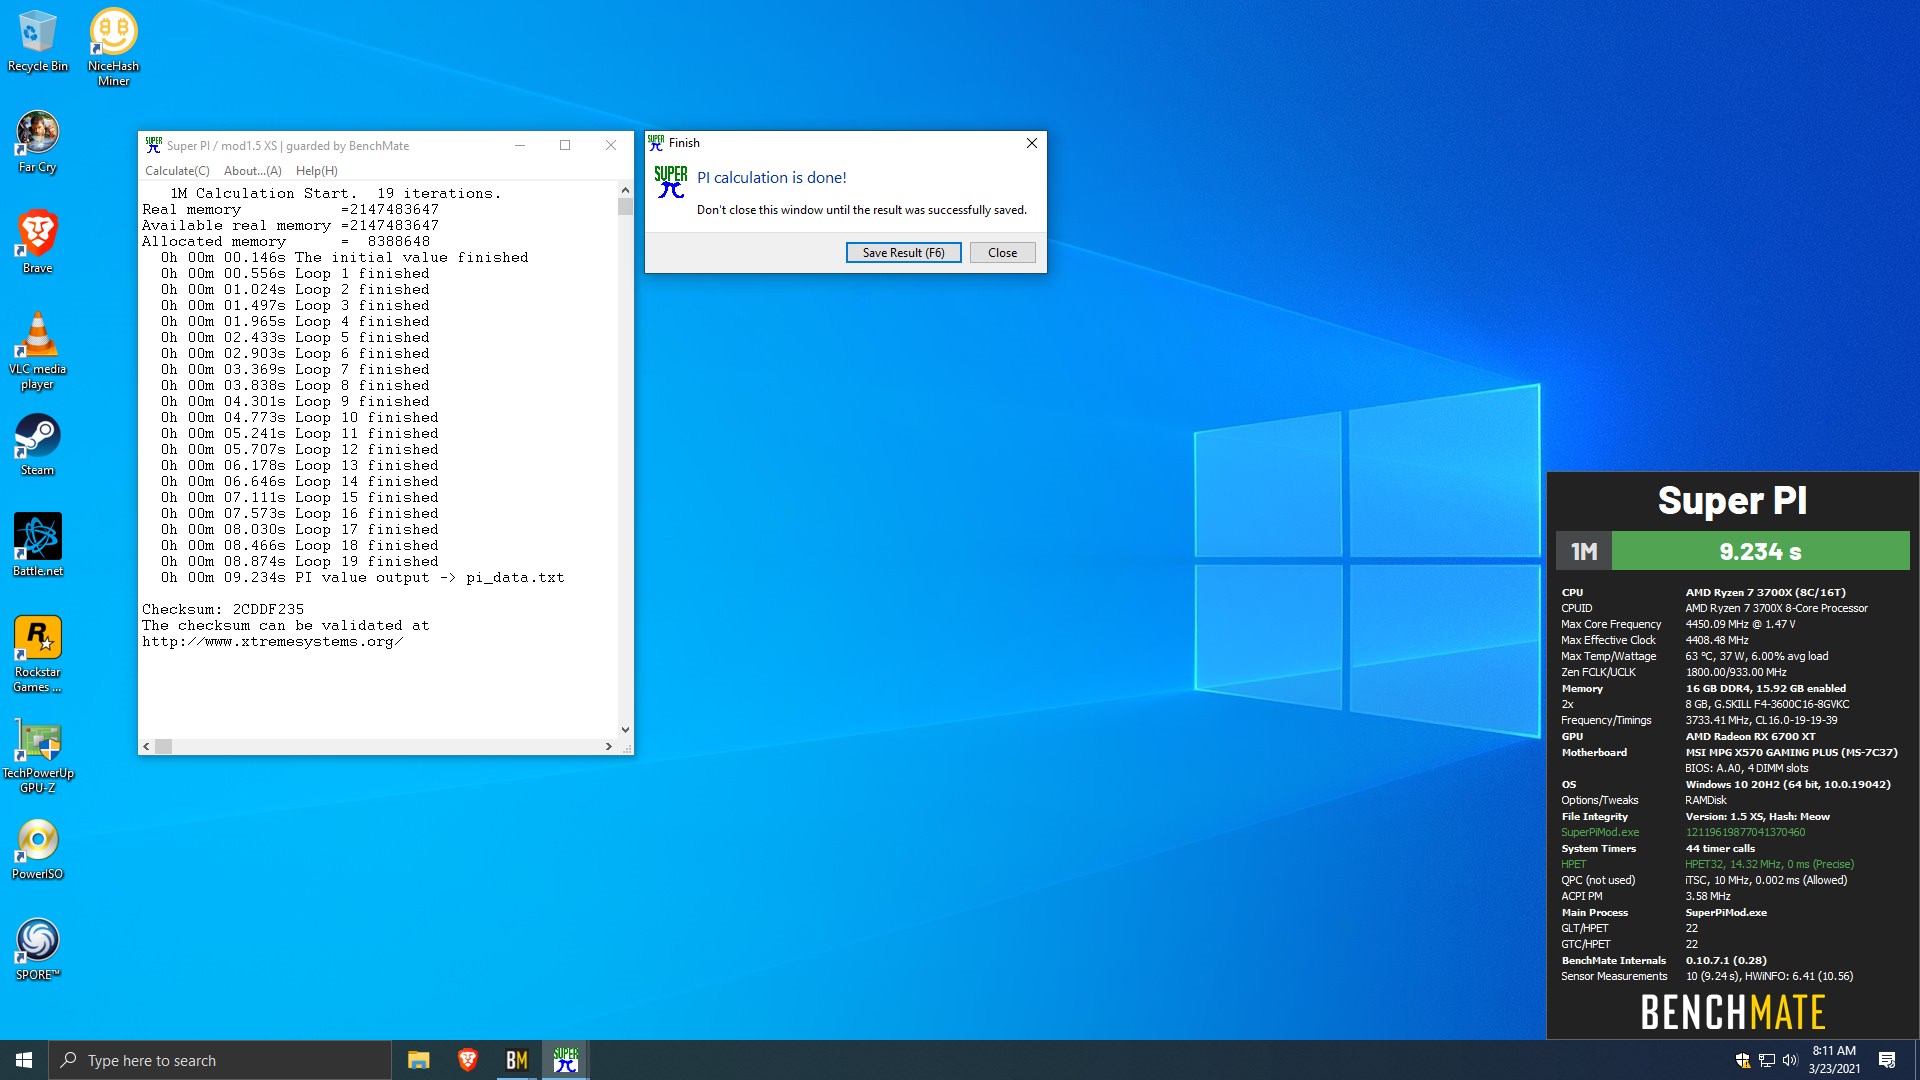Select the Far Cry desktop icon

point(37,141)
